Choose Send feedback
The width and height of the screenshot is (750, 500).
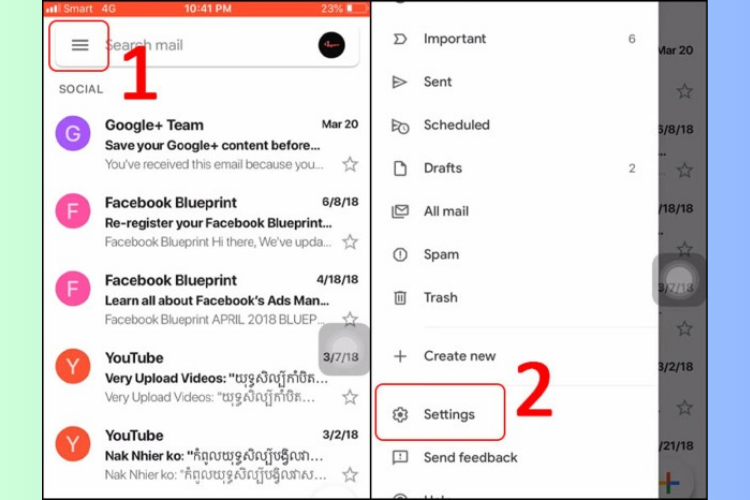pos(514,457)
